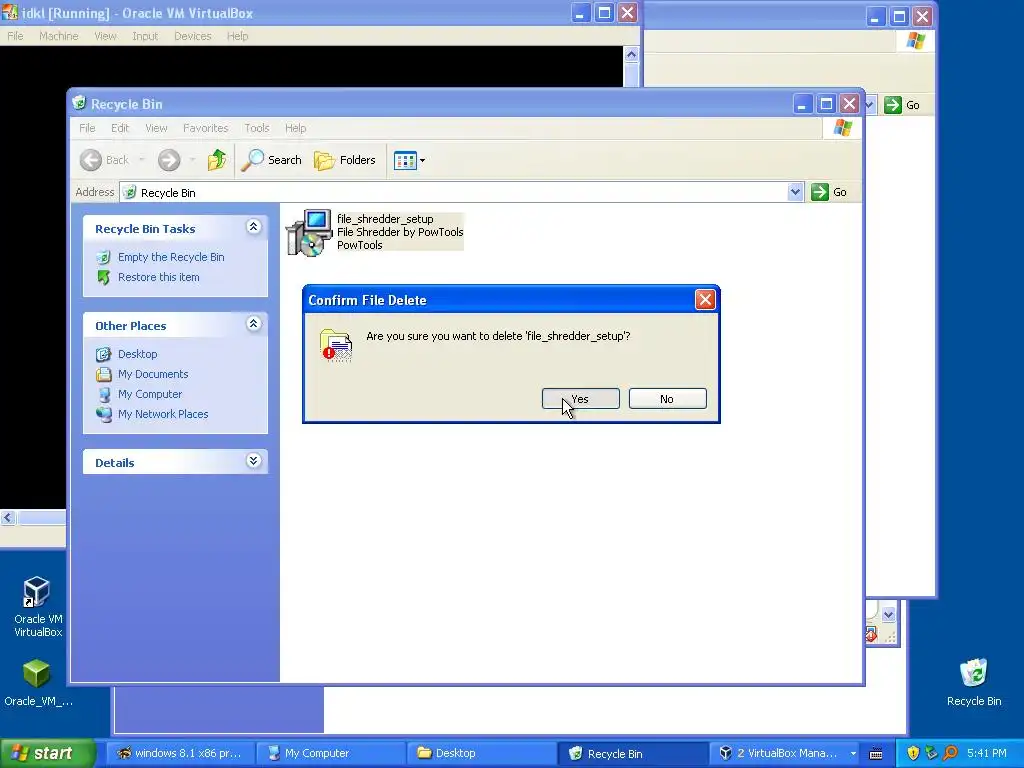Image resolution: width=1024 pixels, height=768 pixels.
Task: Open the Back history dropdown arrow
Action: [x=141, y=160]
